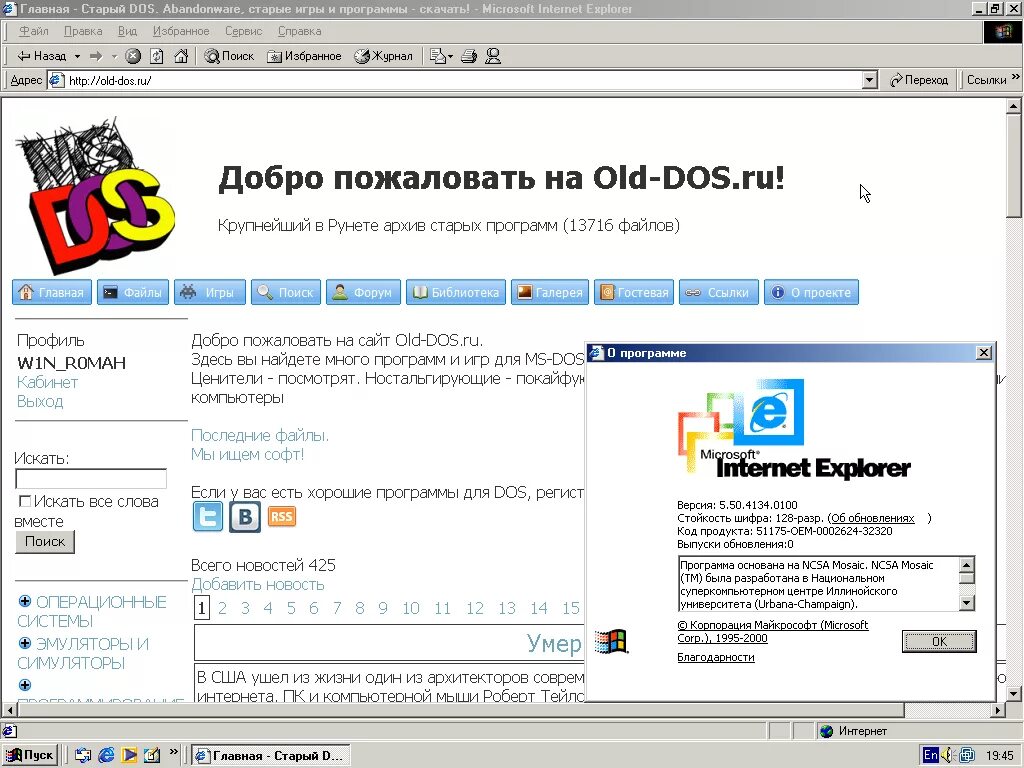
Task: Click the page vertical scrollbar up arrow
Action: pos(1014,106)
